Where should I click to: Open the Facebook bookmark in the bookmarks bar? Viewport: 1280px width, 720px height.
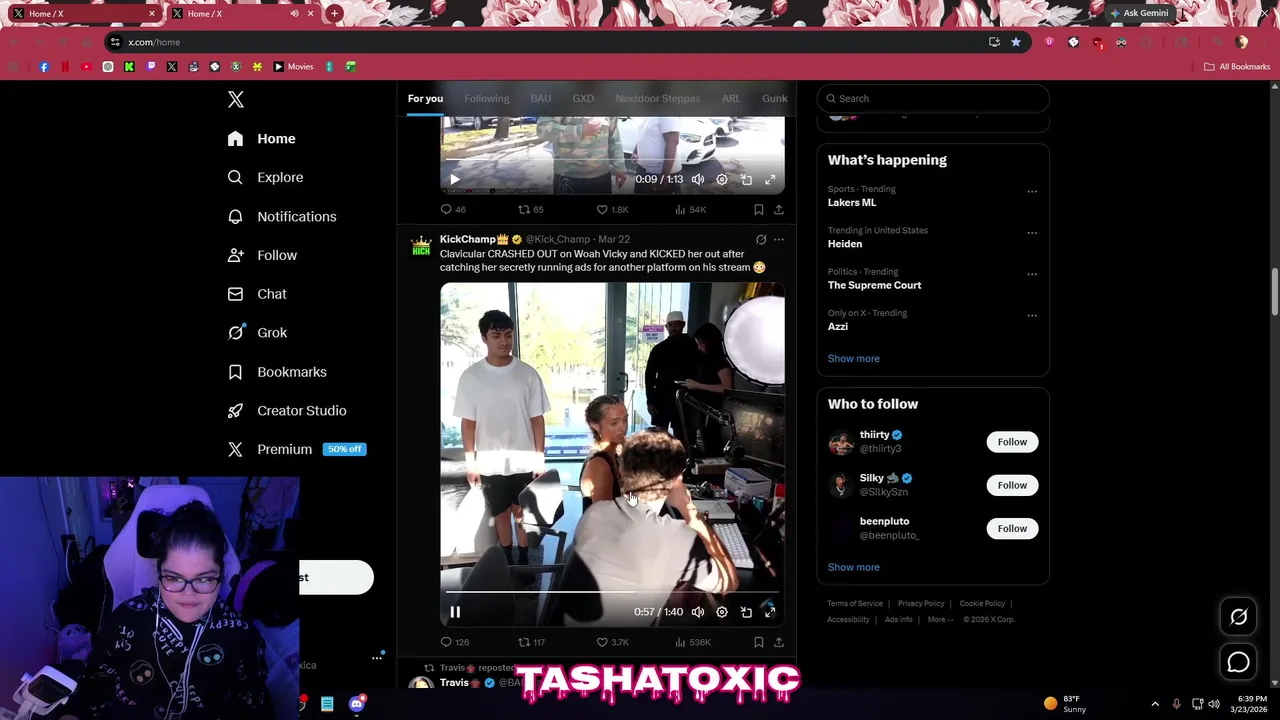(44, 67)
